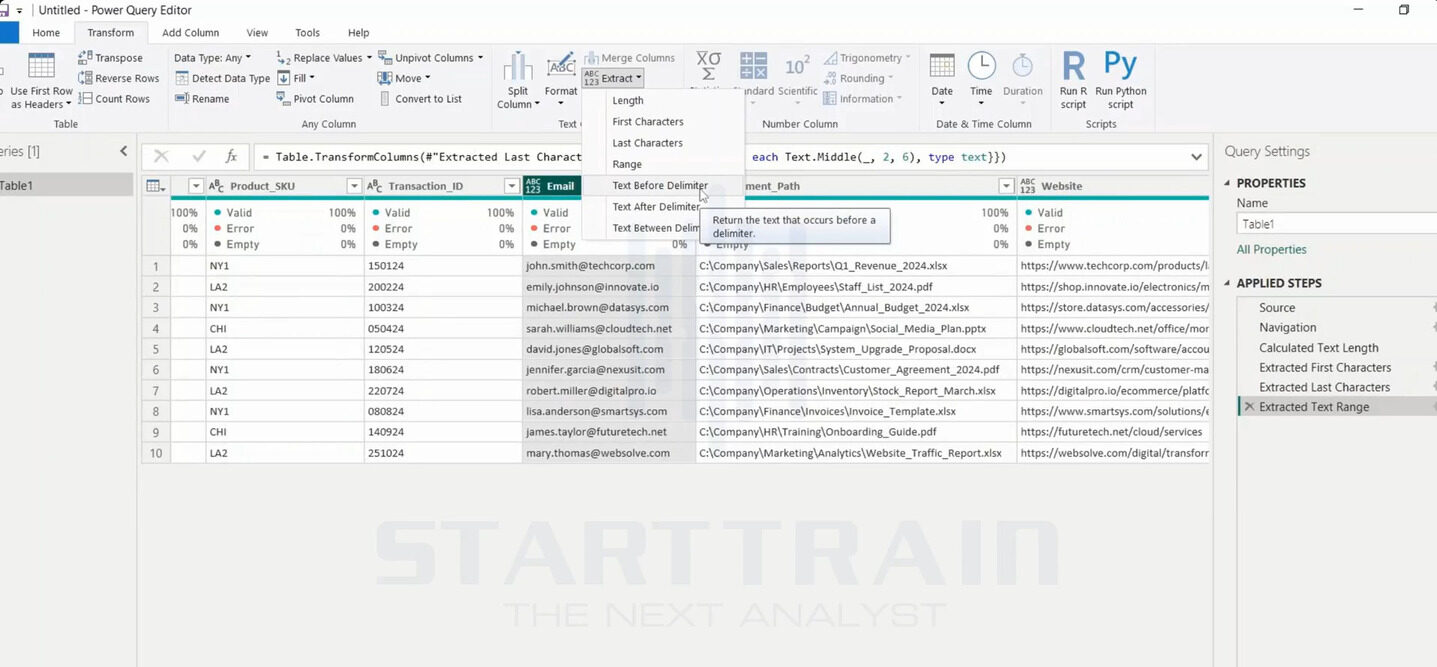Click Convert to List
Viewport: 1437px width, 667px height.
pos(420,99)
